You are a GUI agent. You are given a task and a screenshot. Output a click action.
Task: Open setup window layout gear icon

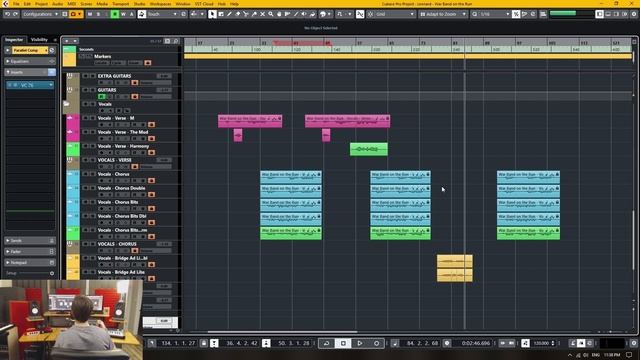click(x=634, y=14)
